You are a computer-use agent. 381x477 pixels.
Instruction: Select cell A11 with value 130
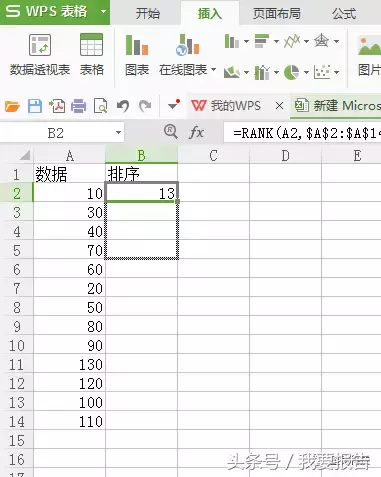[69, 364]
